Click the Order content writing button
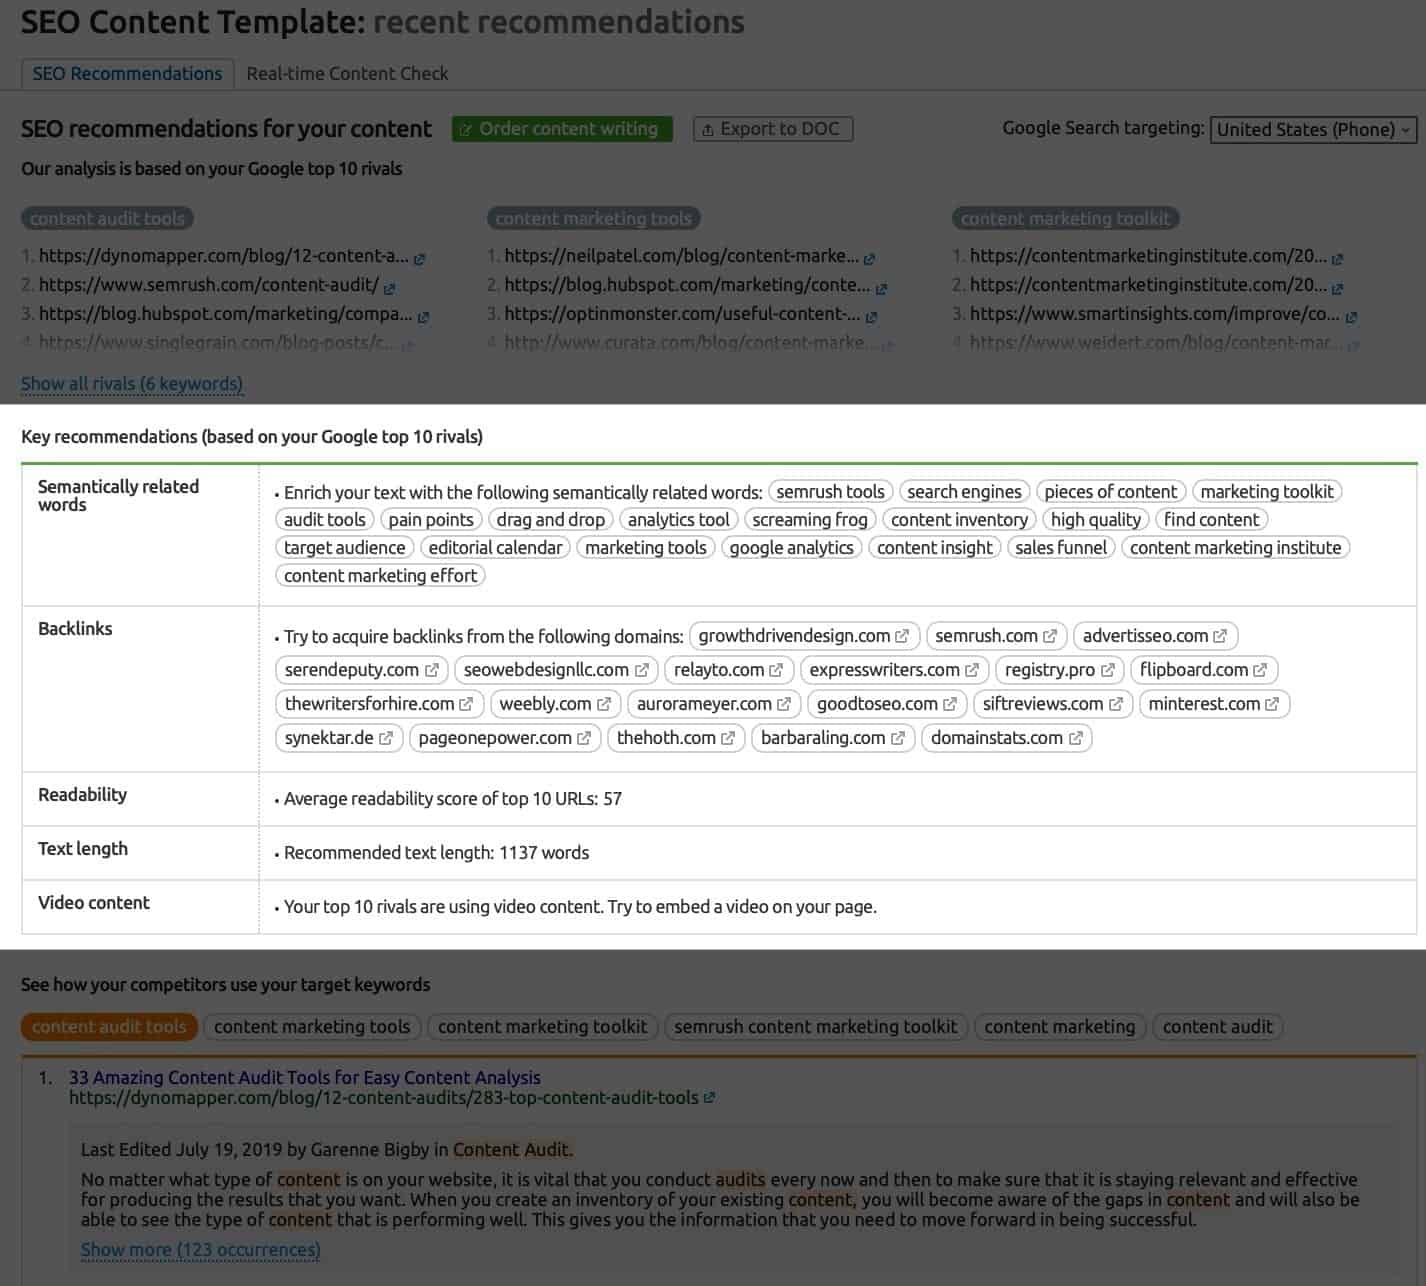1426x1286 pixels. coord(562,129)
